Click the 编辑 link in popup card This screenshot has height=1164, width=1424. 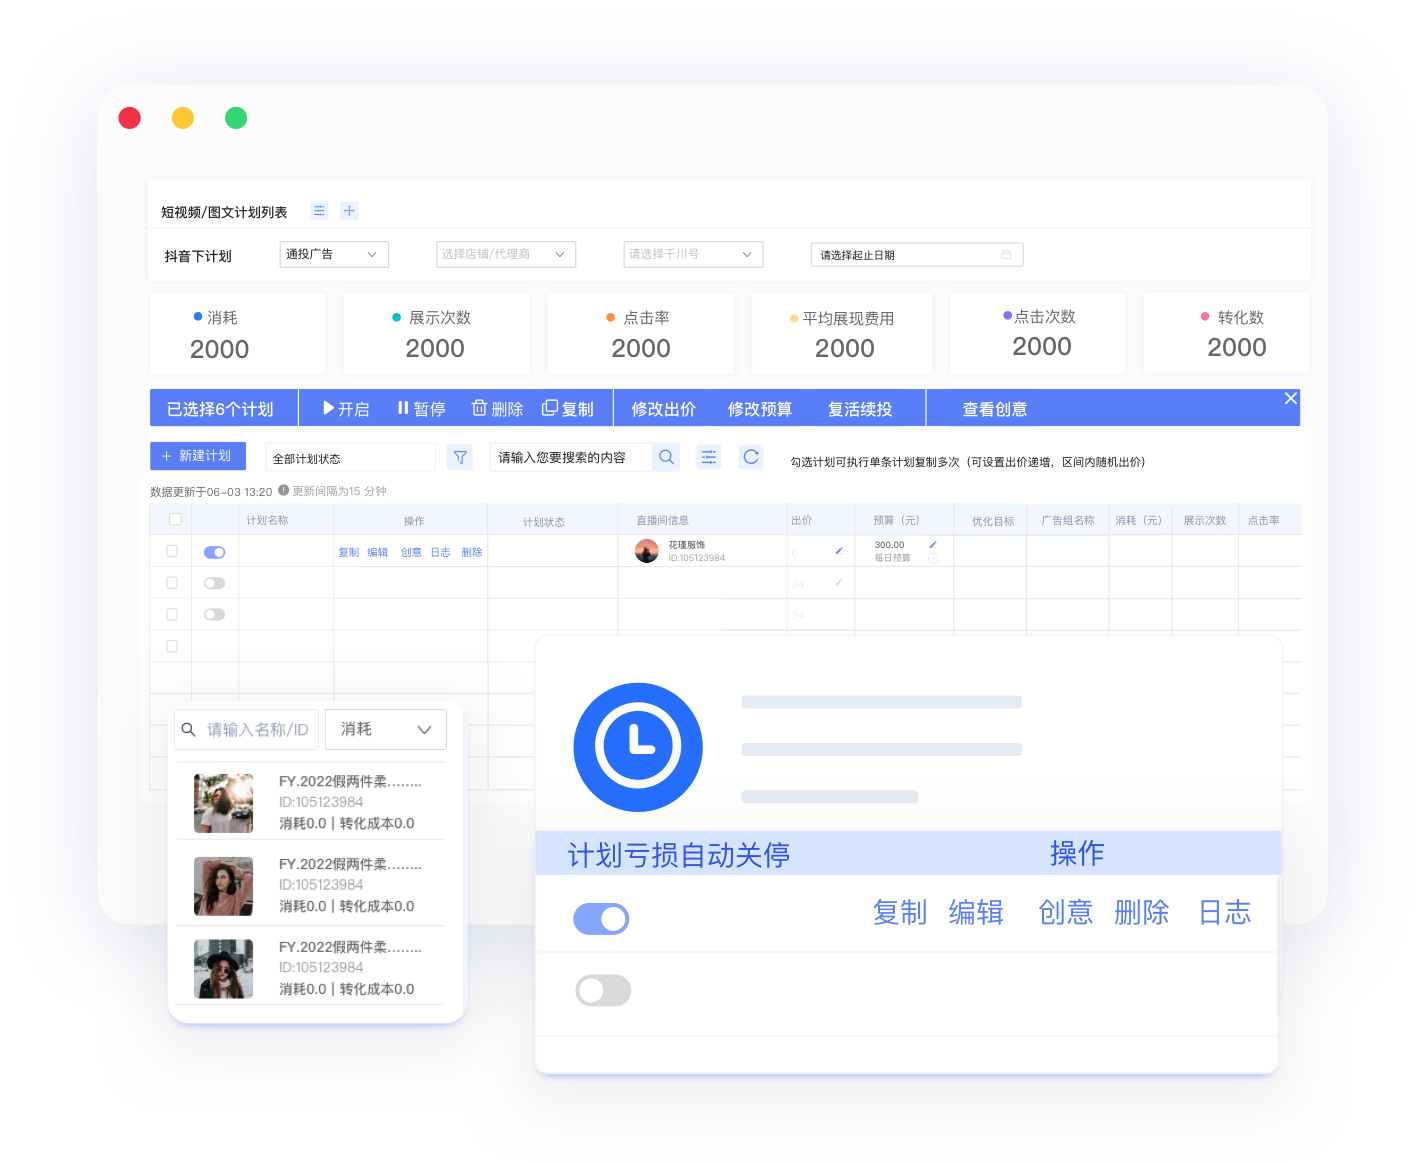pyautogui.click(x=975, y=912)
